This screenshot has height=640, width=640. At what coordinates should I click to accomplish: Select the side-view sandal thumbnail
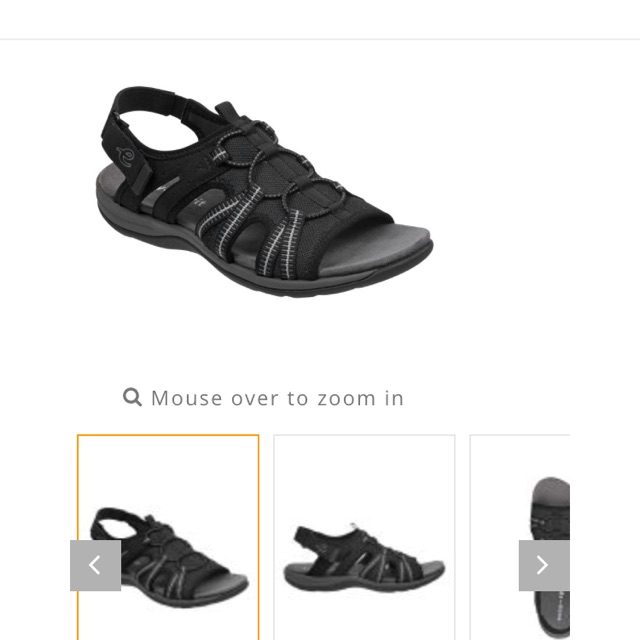pyautogui.click(x=364, y=538)
